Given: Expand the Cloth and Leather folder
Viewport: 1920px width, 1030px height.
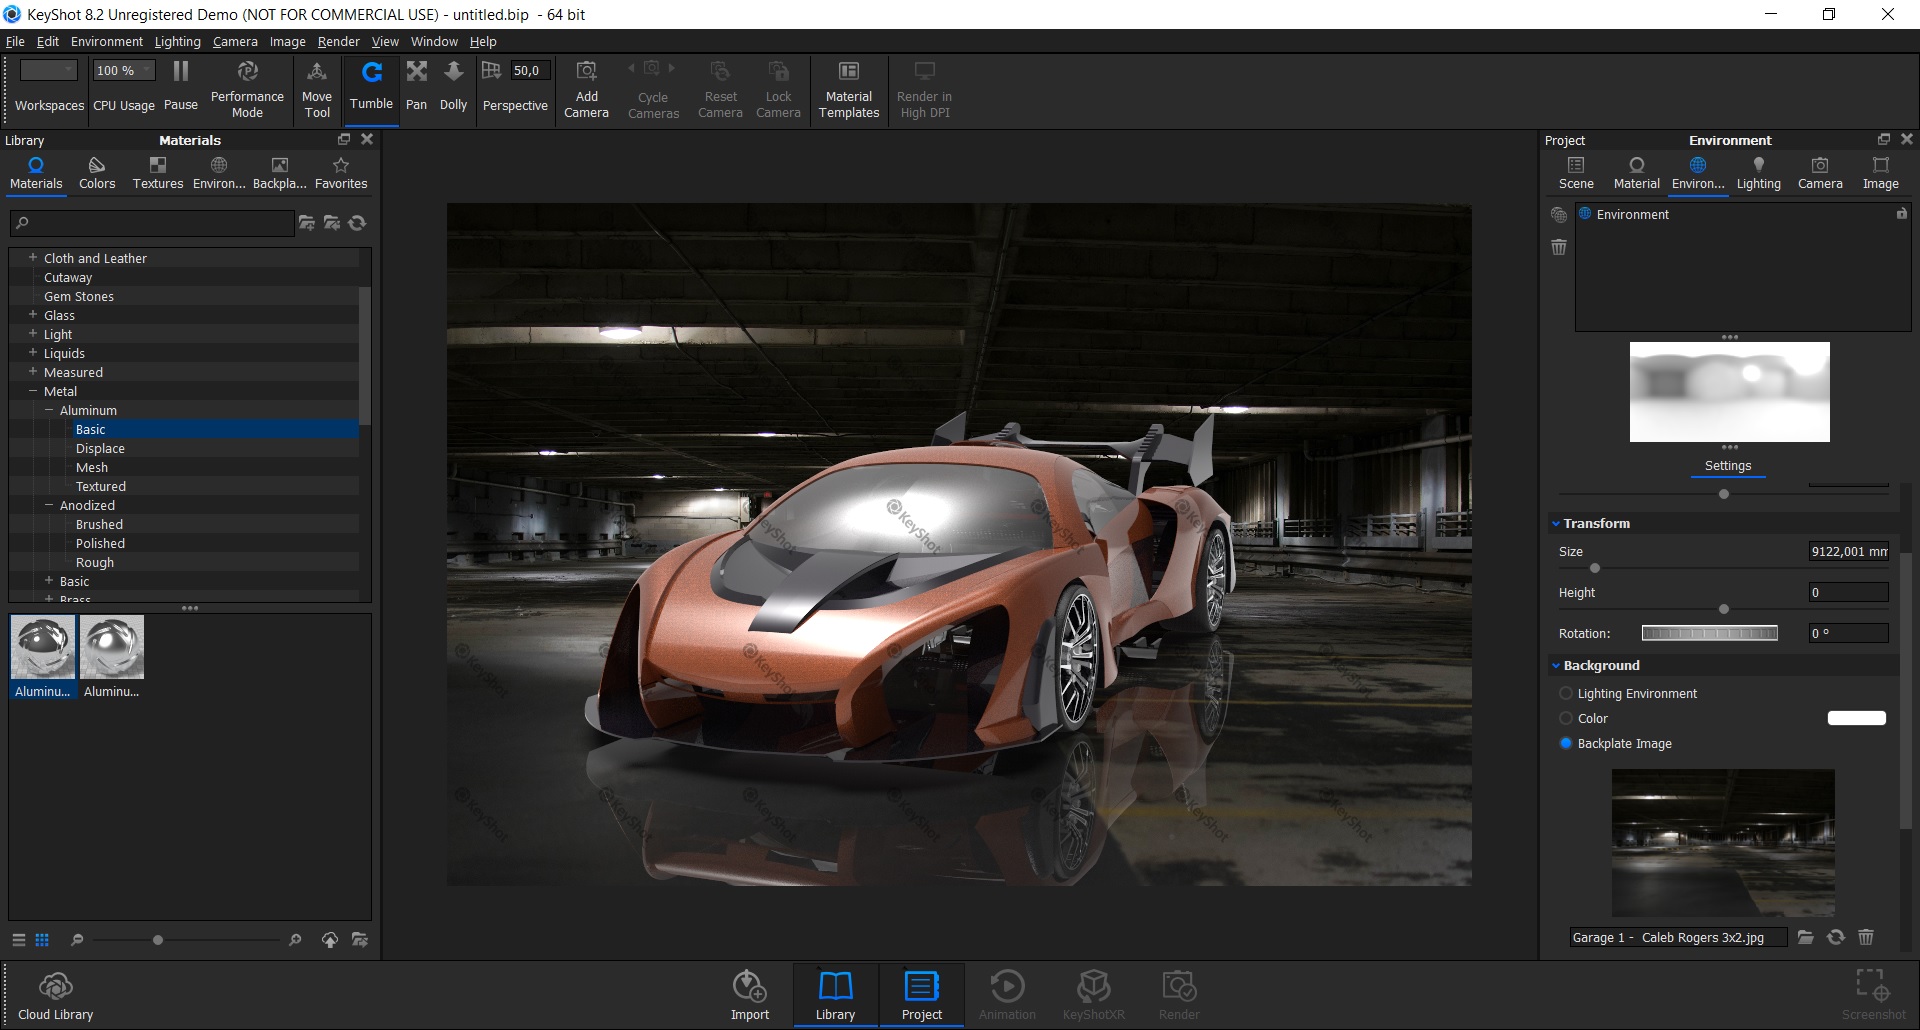Looking at the screenshot, I should [x=33, y=258].
